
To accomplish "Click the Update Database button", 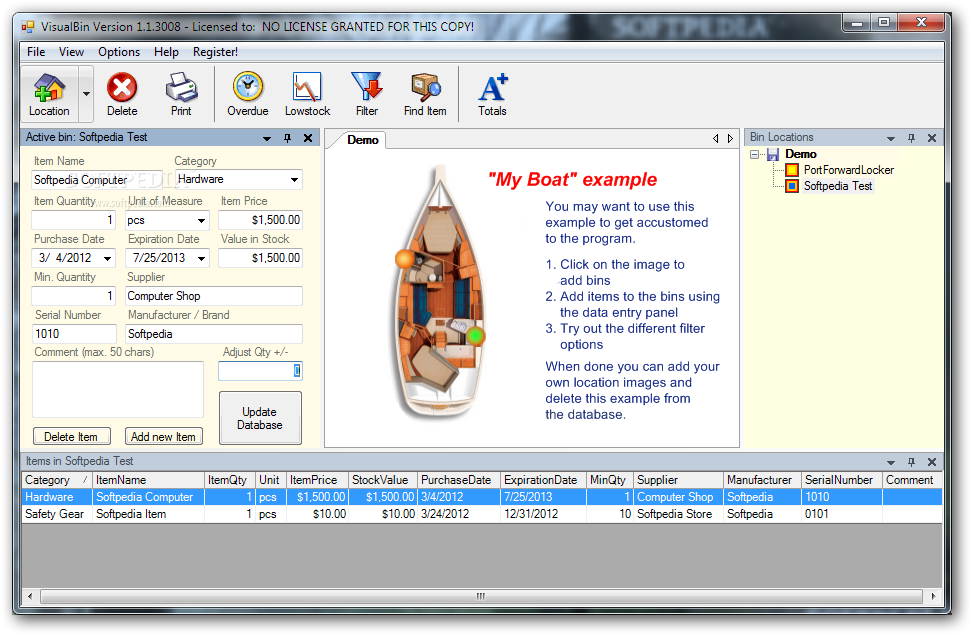I will click(260, 418).
